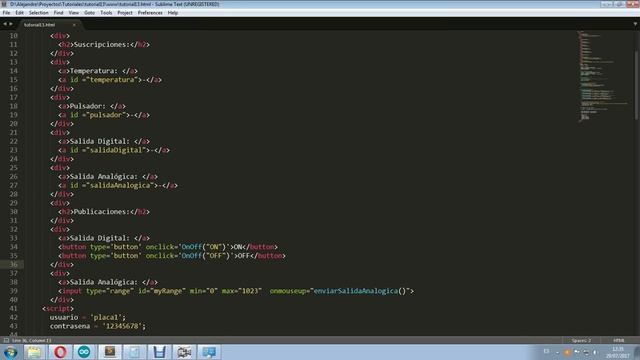This screenshot has height=360, width=640.
Task: Click the document app taskbar icon
Action: pos(135,352)
